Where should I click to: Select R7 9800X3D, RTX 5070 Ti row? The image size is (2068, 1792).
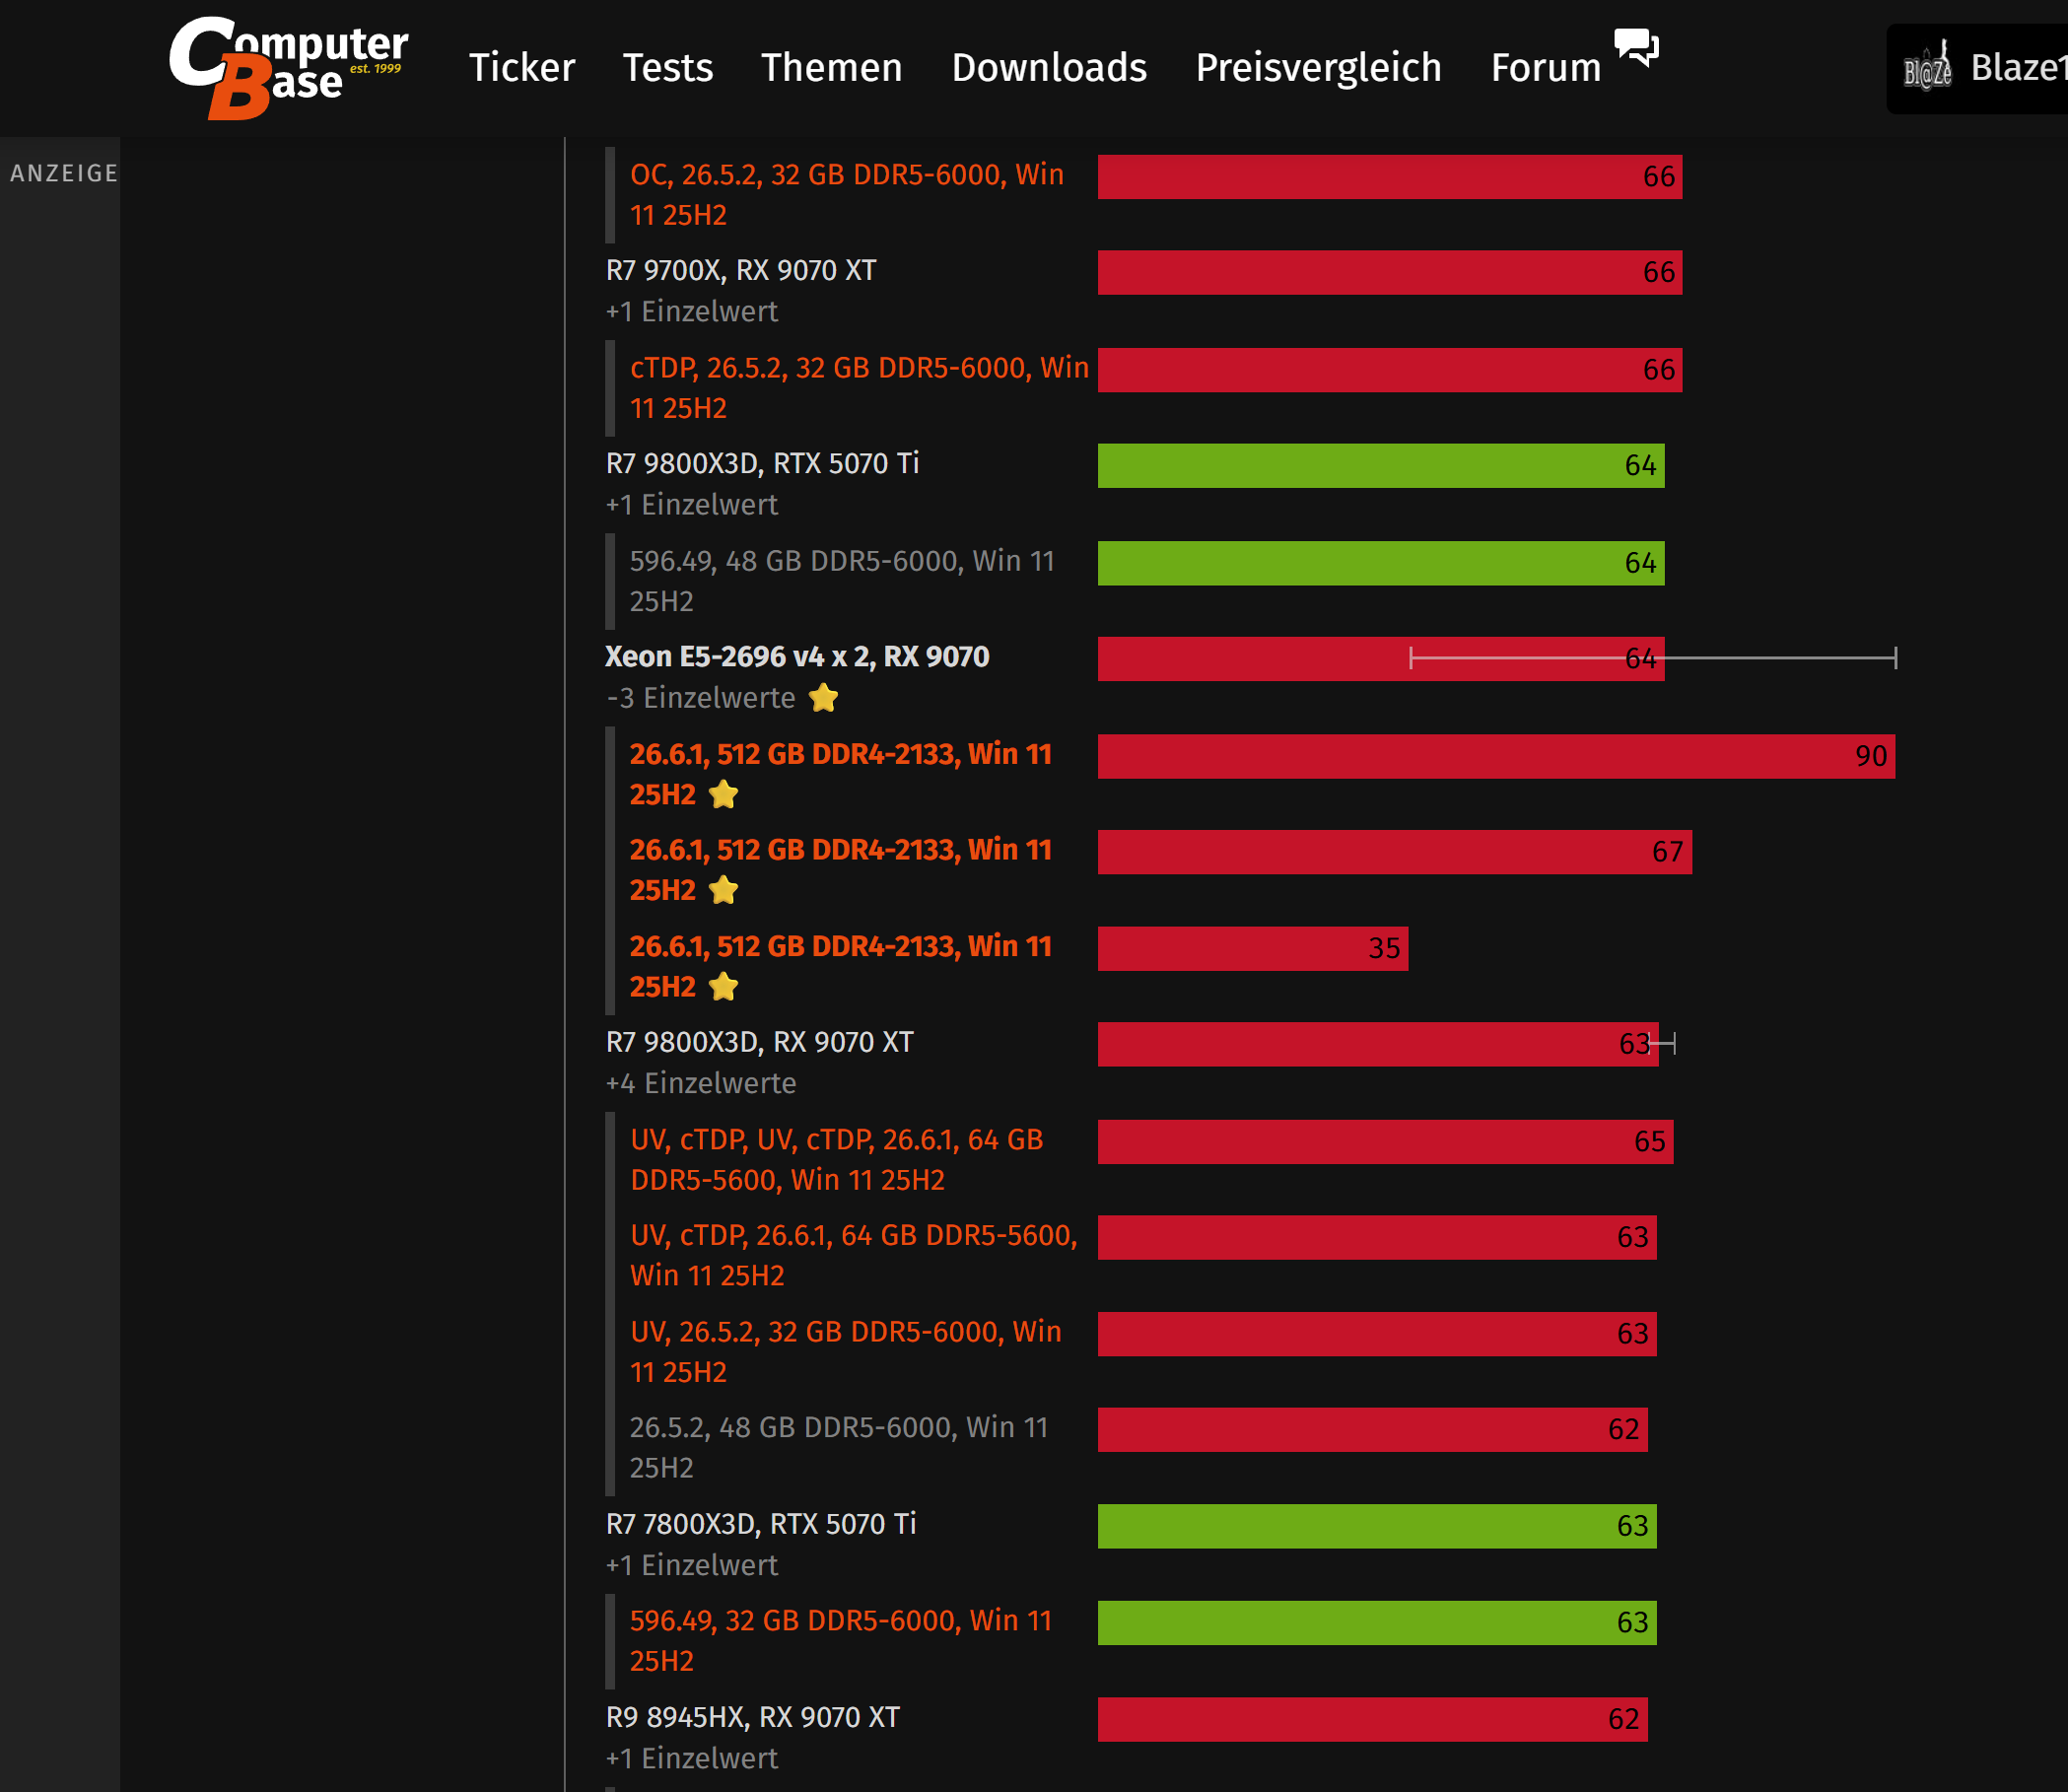pyautogui.click(x=762, y=463)
